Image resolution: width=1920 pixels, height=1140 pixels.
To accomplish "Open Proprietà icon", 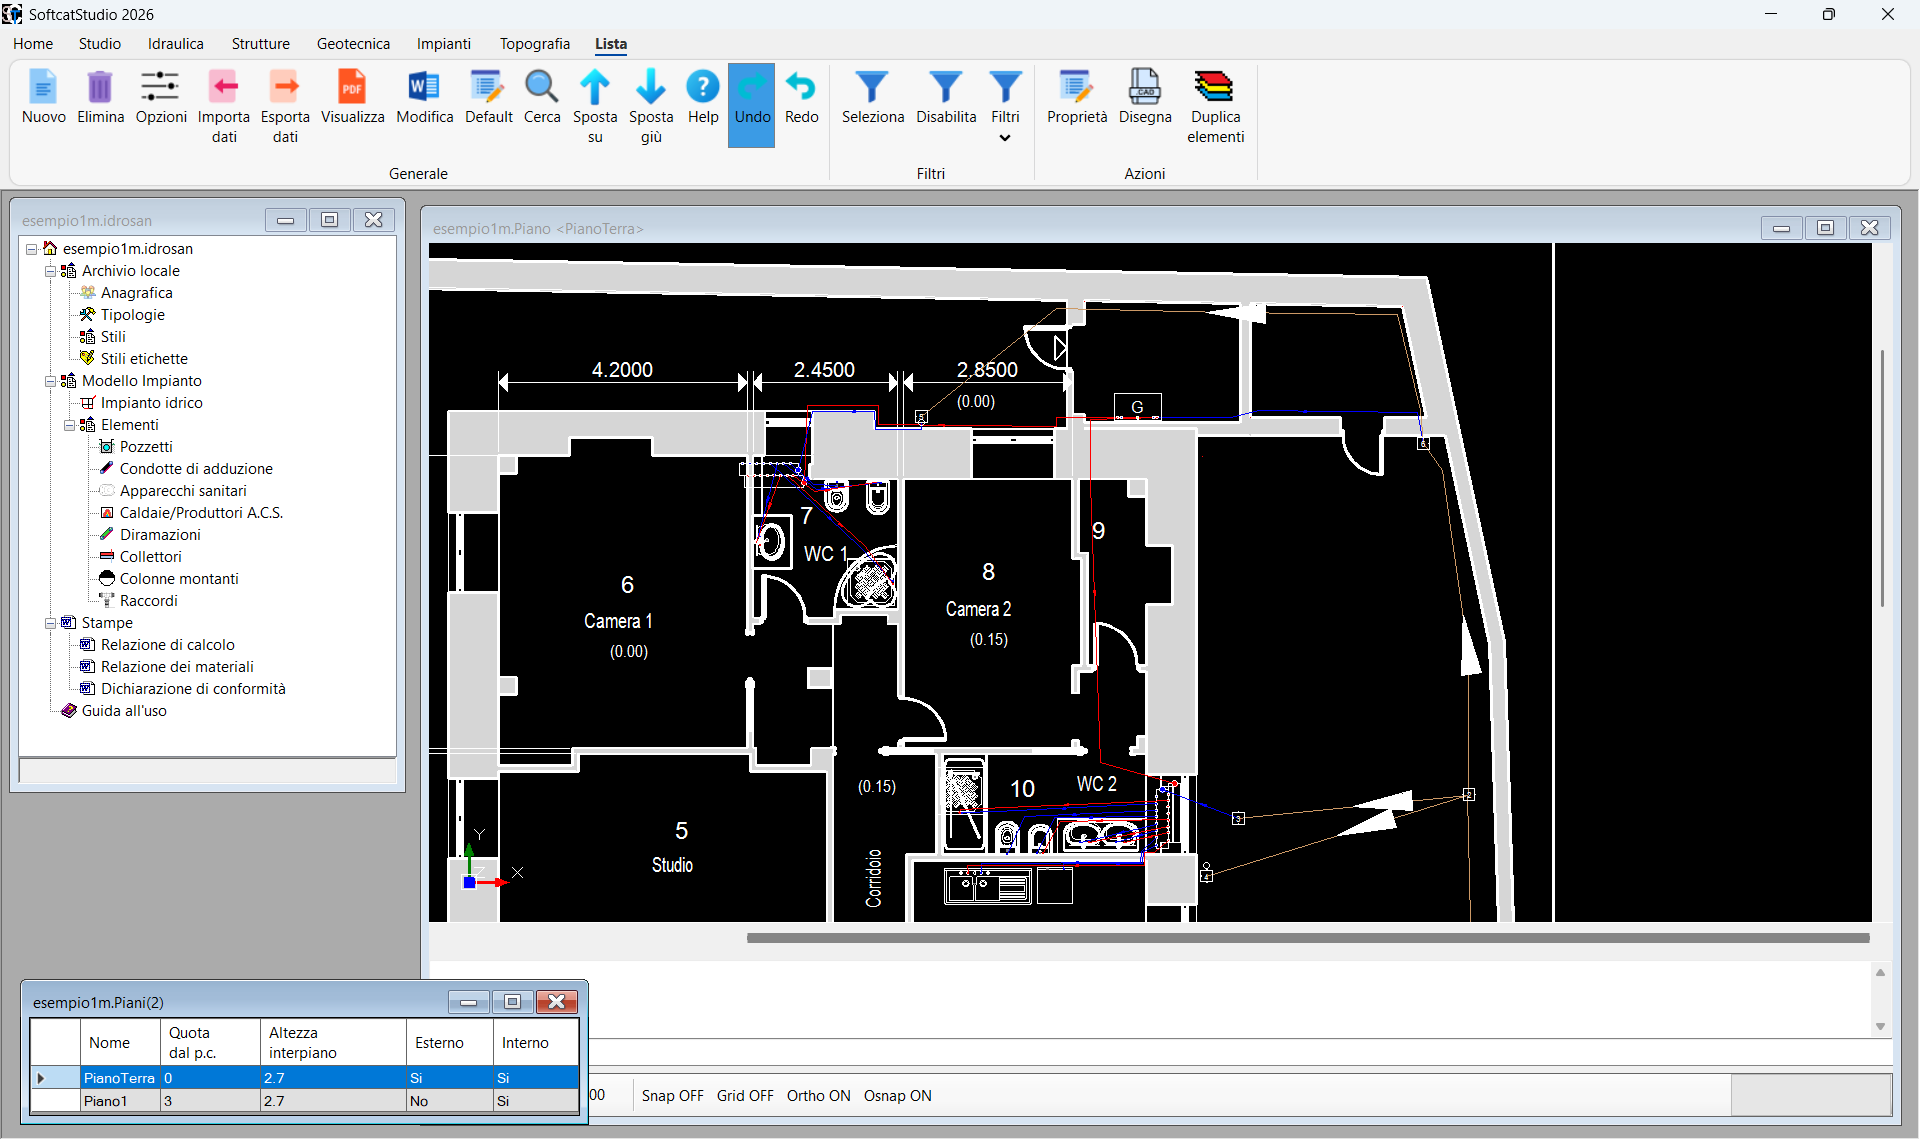I will [1077, 88].
